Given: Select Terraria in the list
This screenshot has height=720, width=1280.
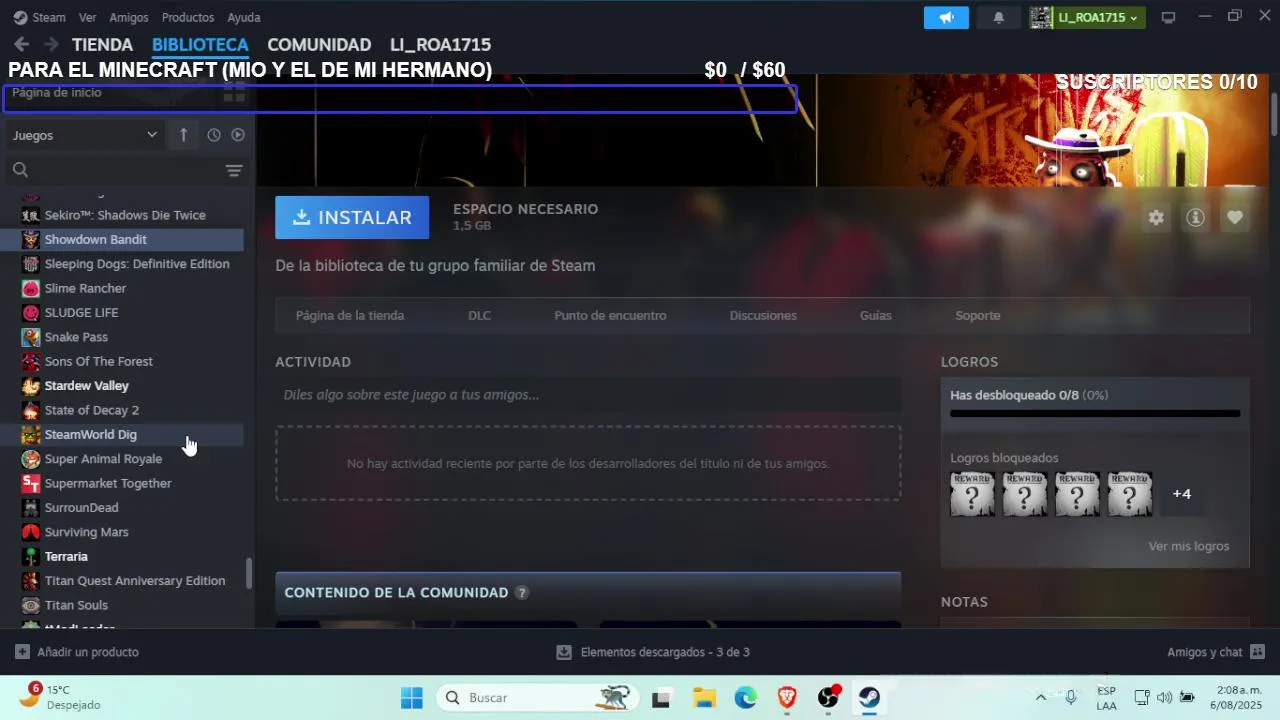Looking at the screenshot, I should click(x=66, y=556).
